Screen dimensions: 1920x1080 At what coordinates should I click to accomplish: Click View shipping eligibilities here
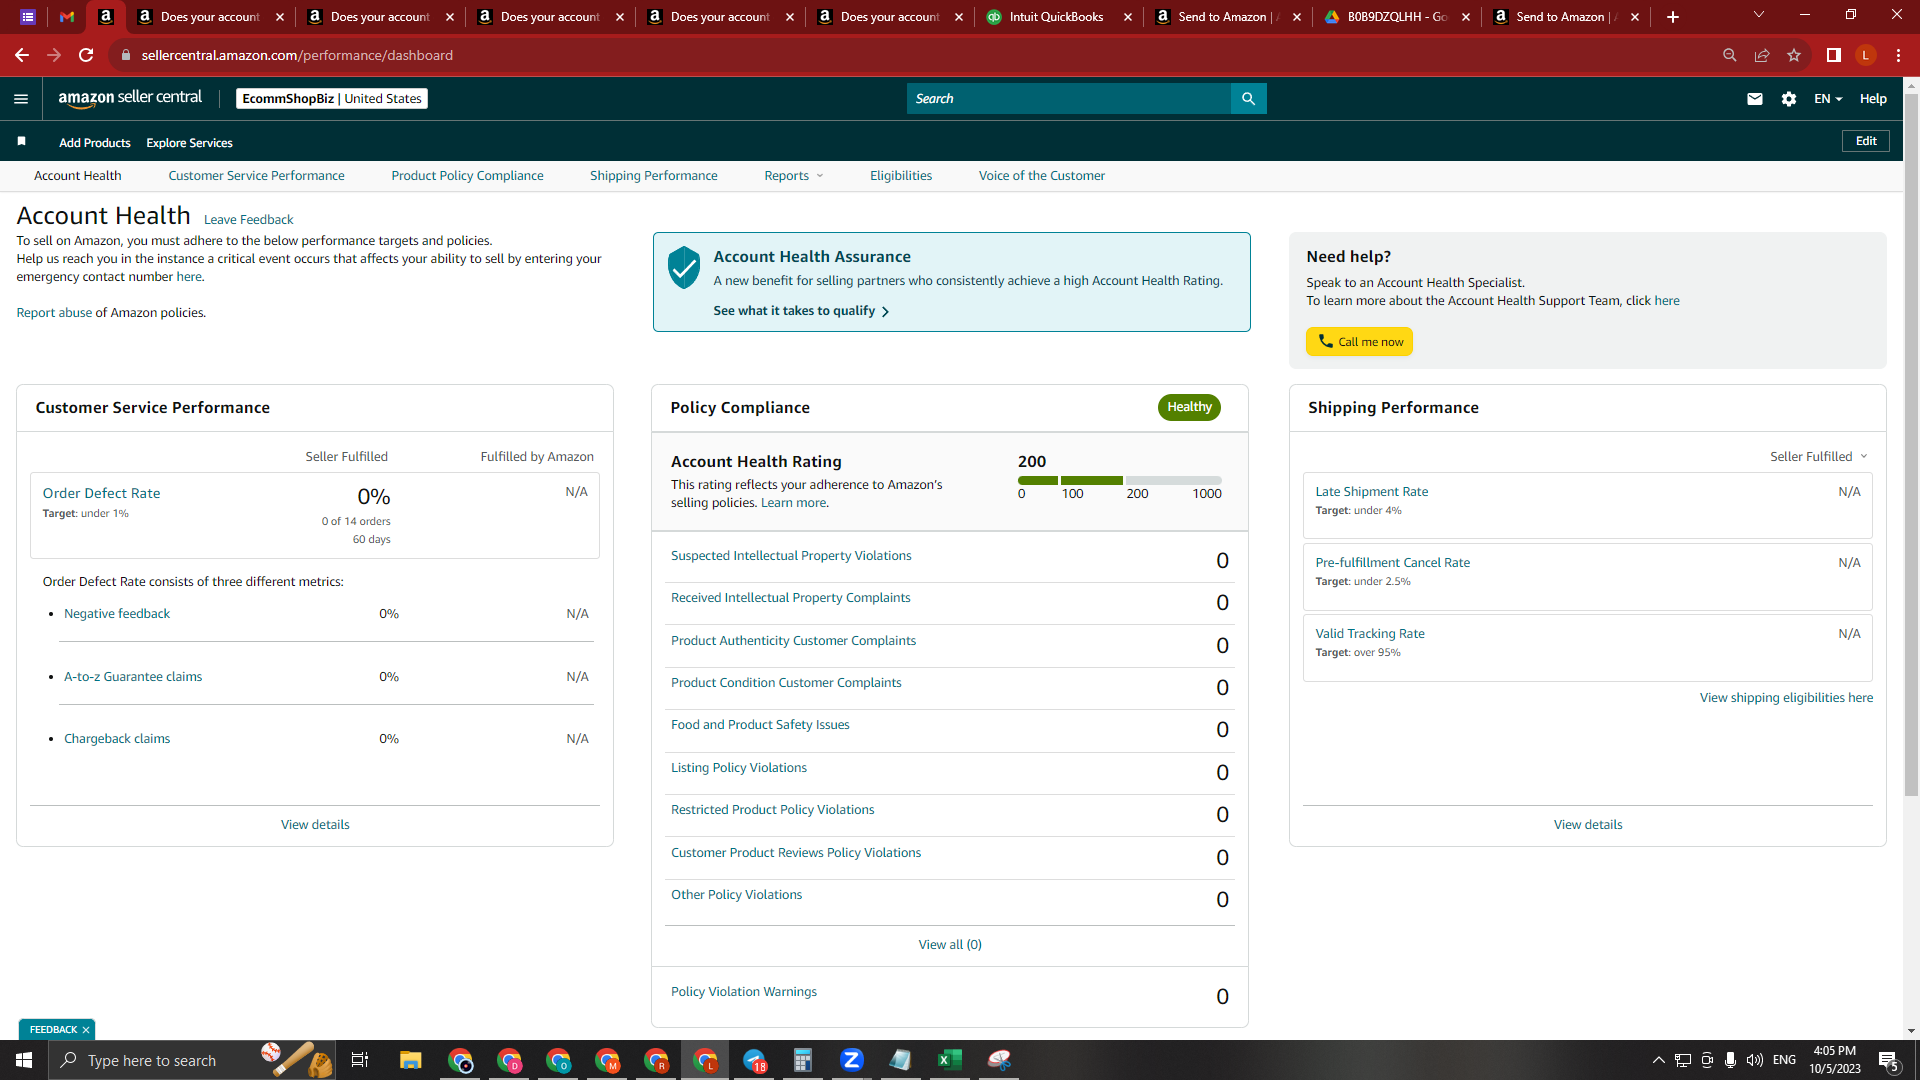tap(1786, 697)
